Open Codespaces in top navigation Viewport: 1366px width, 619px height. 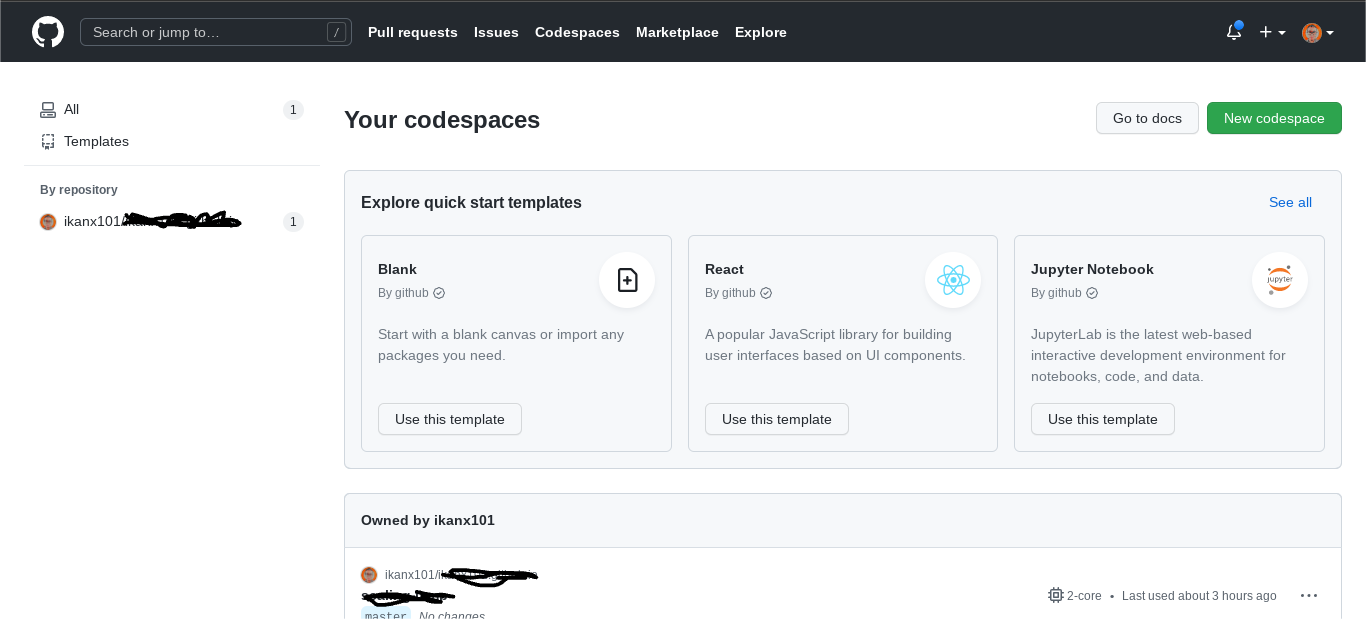point(577,32)
